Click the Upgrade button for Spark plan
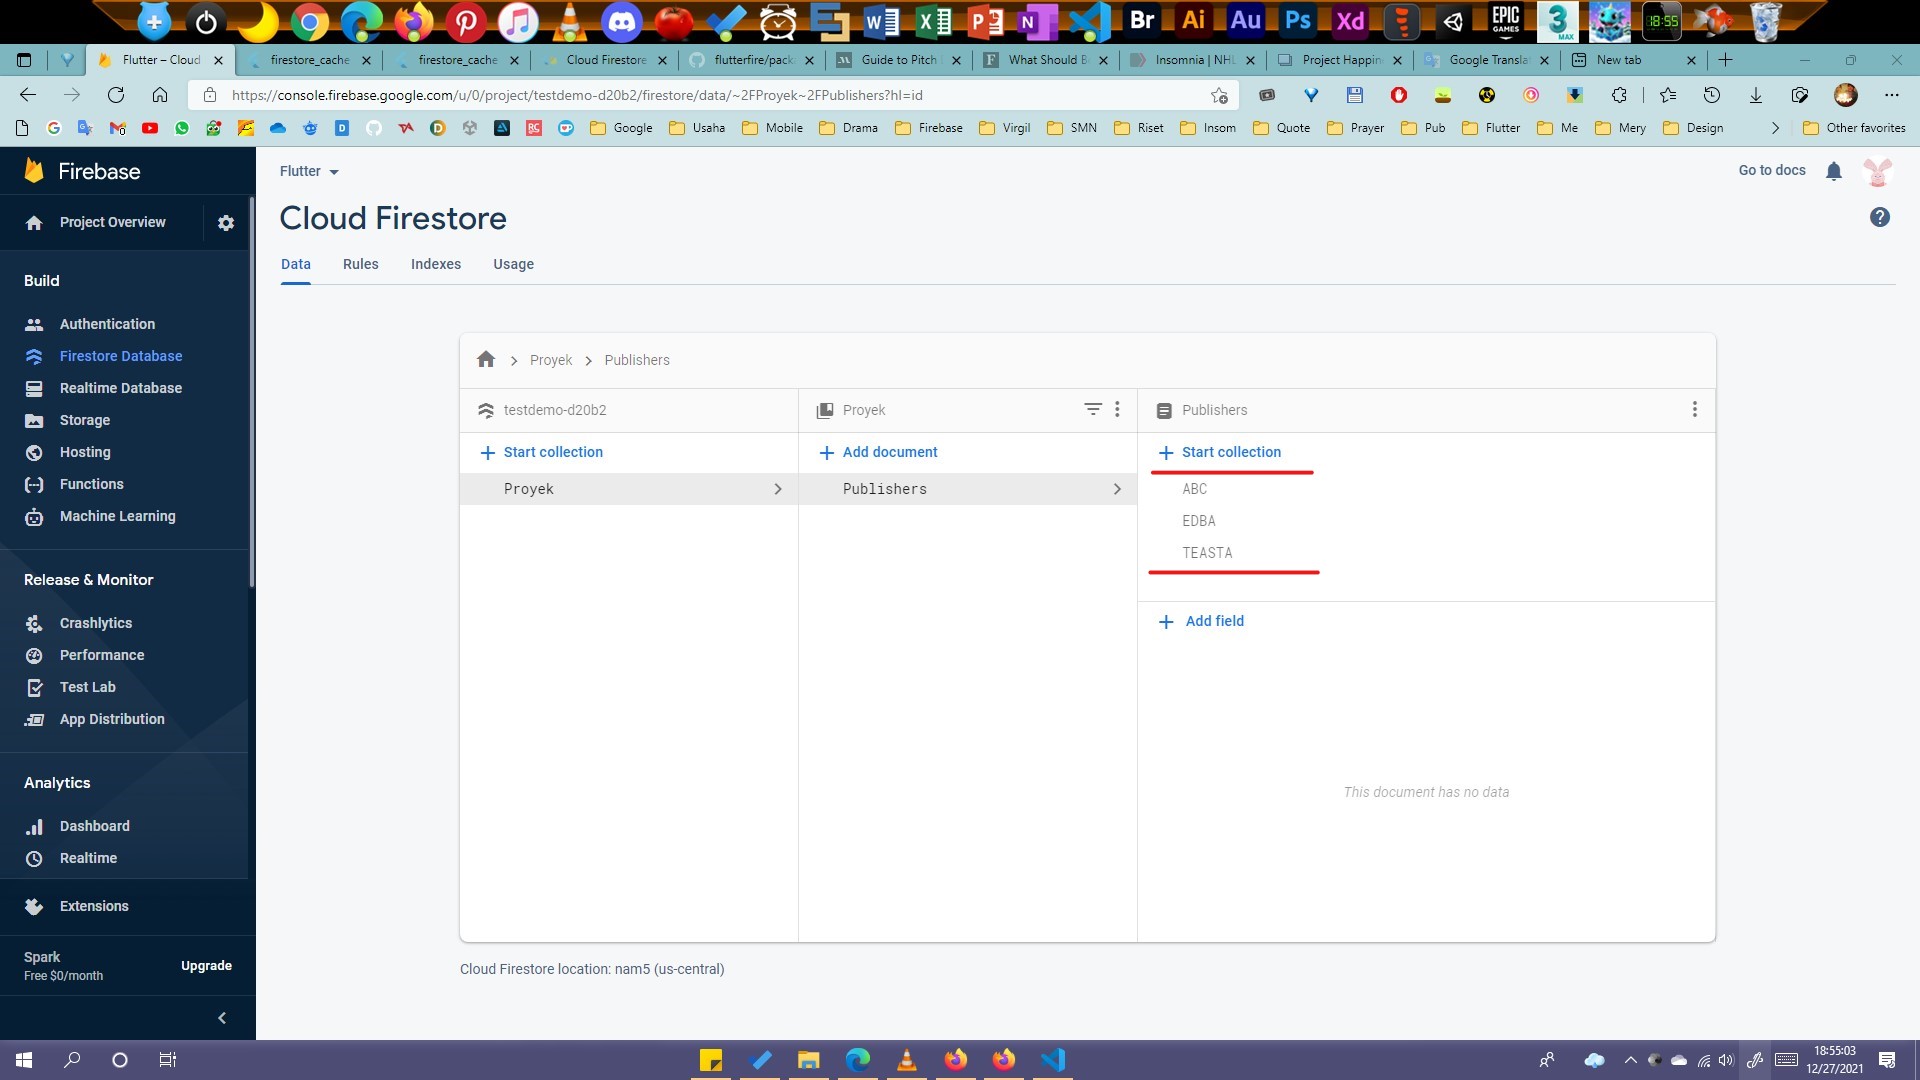The width and height of the screenshot is (1920, 1080). pos(206,965)
